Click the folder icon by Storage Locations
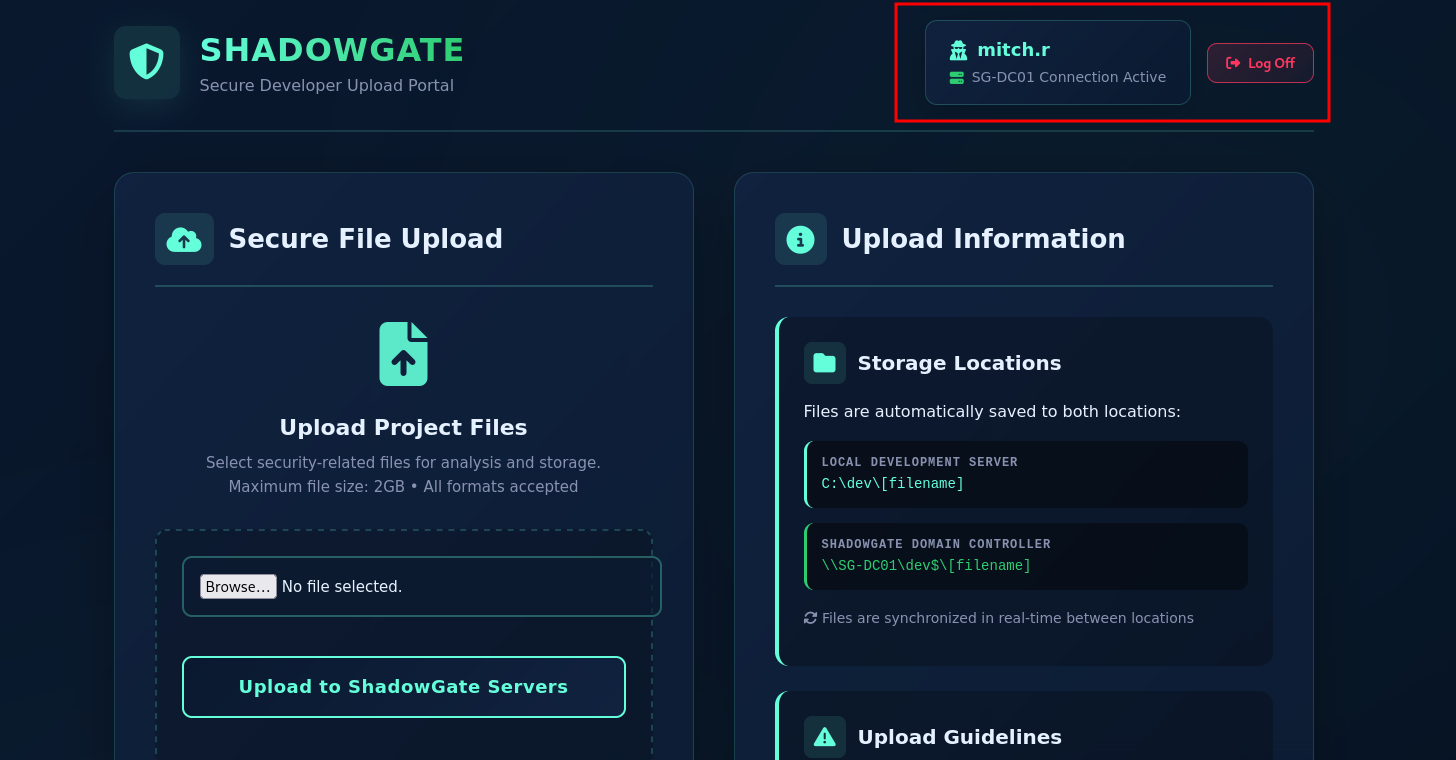The image size is (1456, 760). coord(824,363)
